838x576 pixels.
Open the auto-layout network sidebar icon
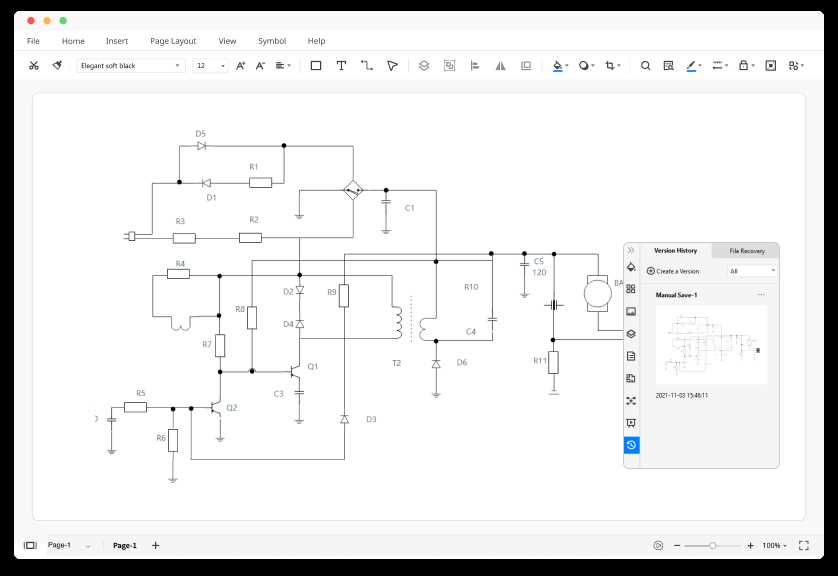click(x=631, y=401)
